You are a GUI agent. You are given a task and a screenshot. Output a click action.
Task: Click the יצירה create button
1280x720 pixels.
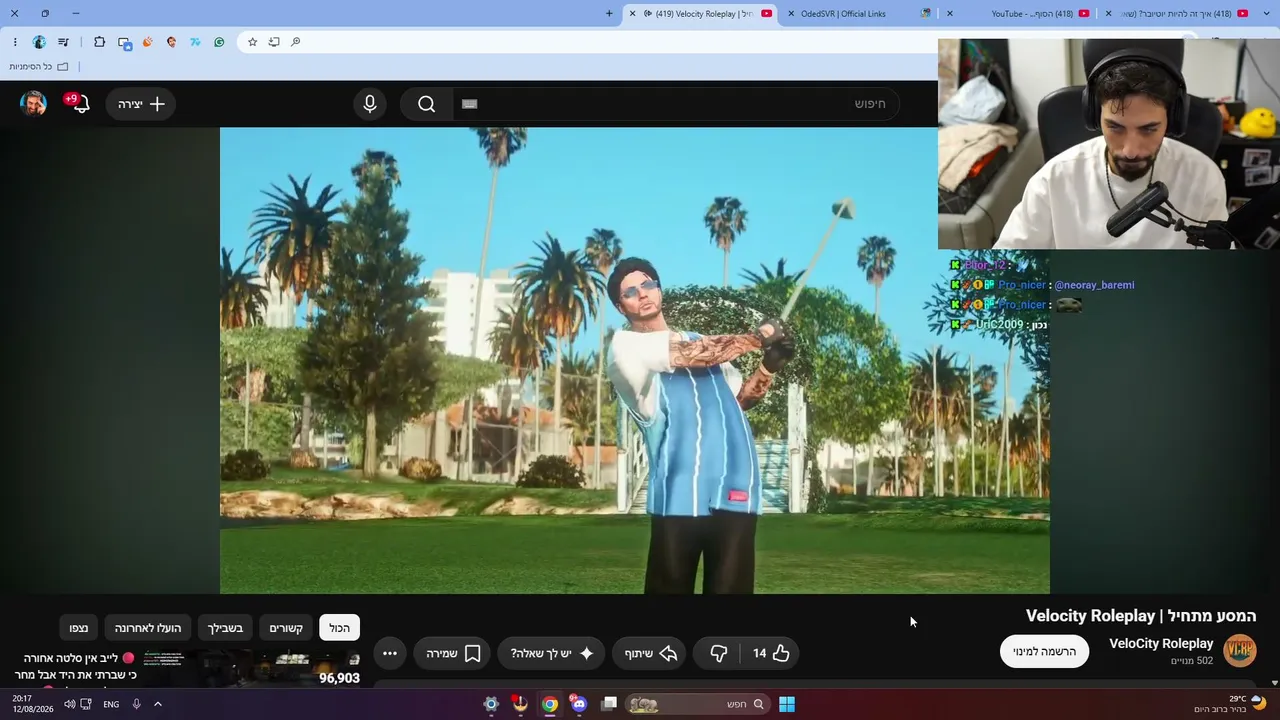coord(141,104)
